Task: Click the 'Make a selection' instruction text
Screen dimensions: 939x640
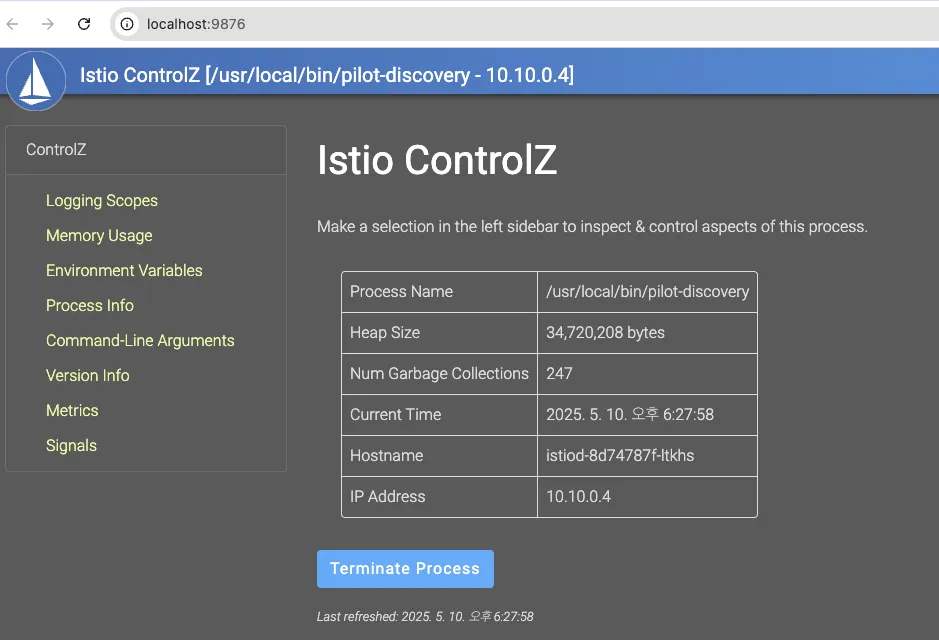Action: [592, 227]
